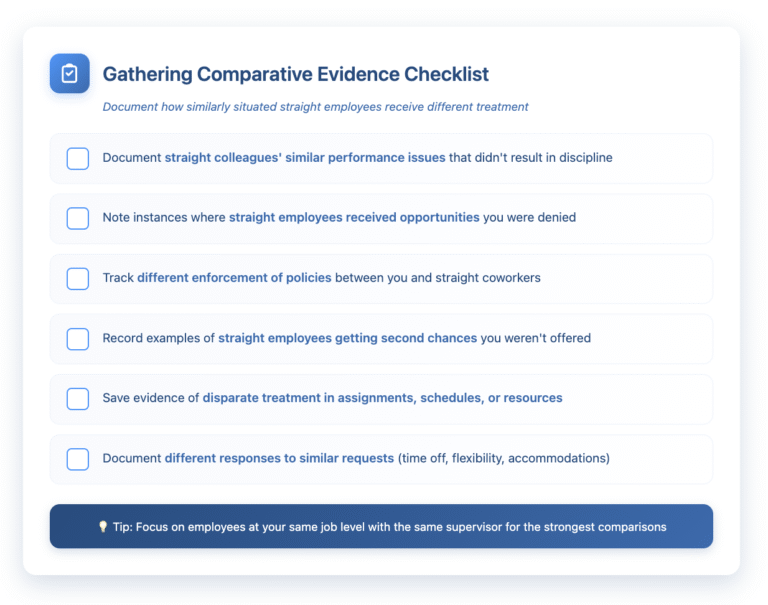This screenshot has width=768, height=605.
Task: Check the different responses to requests checkbox
Action: (78, 458)
